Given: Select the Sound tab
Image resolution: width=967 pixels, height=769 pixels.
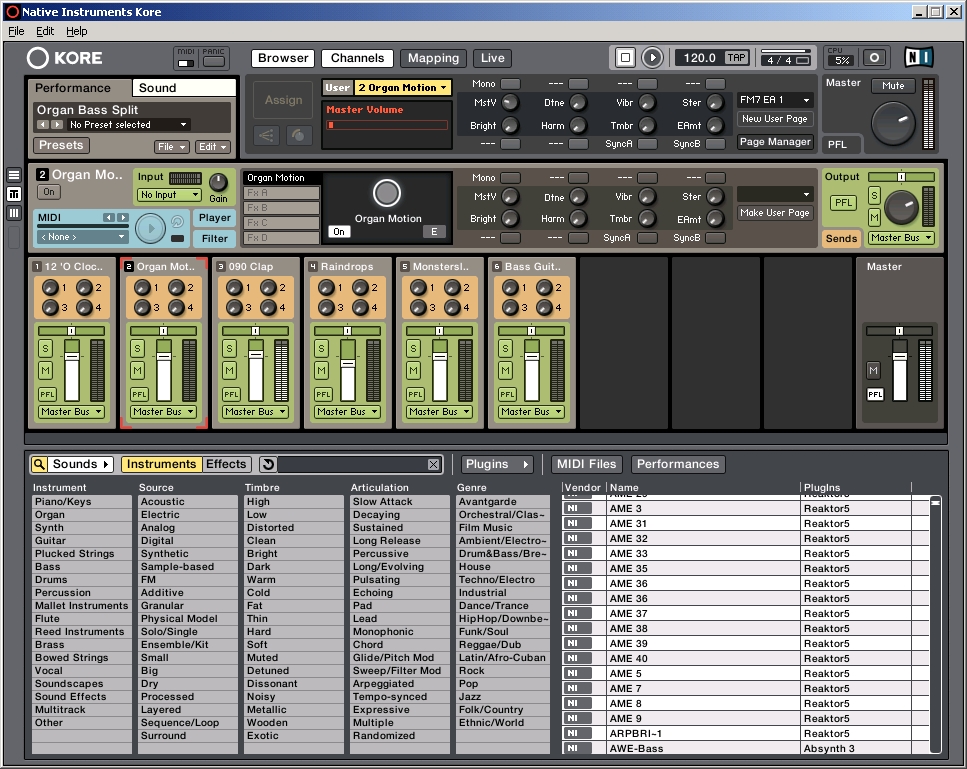Looking at the screenshot, I should pos(183,88).
